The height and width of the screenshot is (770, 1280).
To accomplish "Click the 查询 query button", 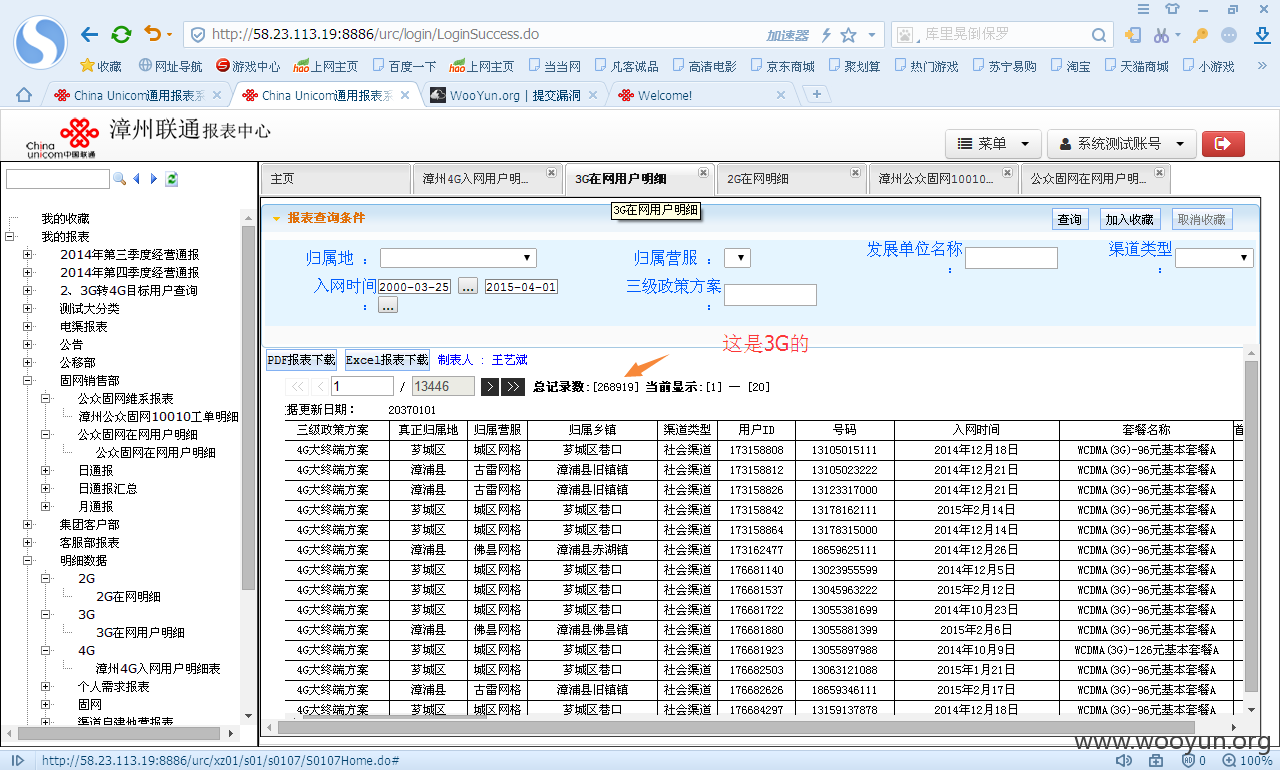I will pos(1070,219).
